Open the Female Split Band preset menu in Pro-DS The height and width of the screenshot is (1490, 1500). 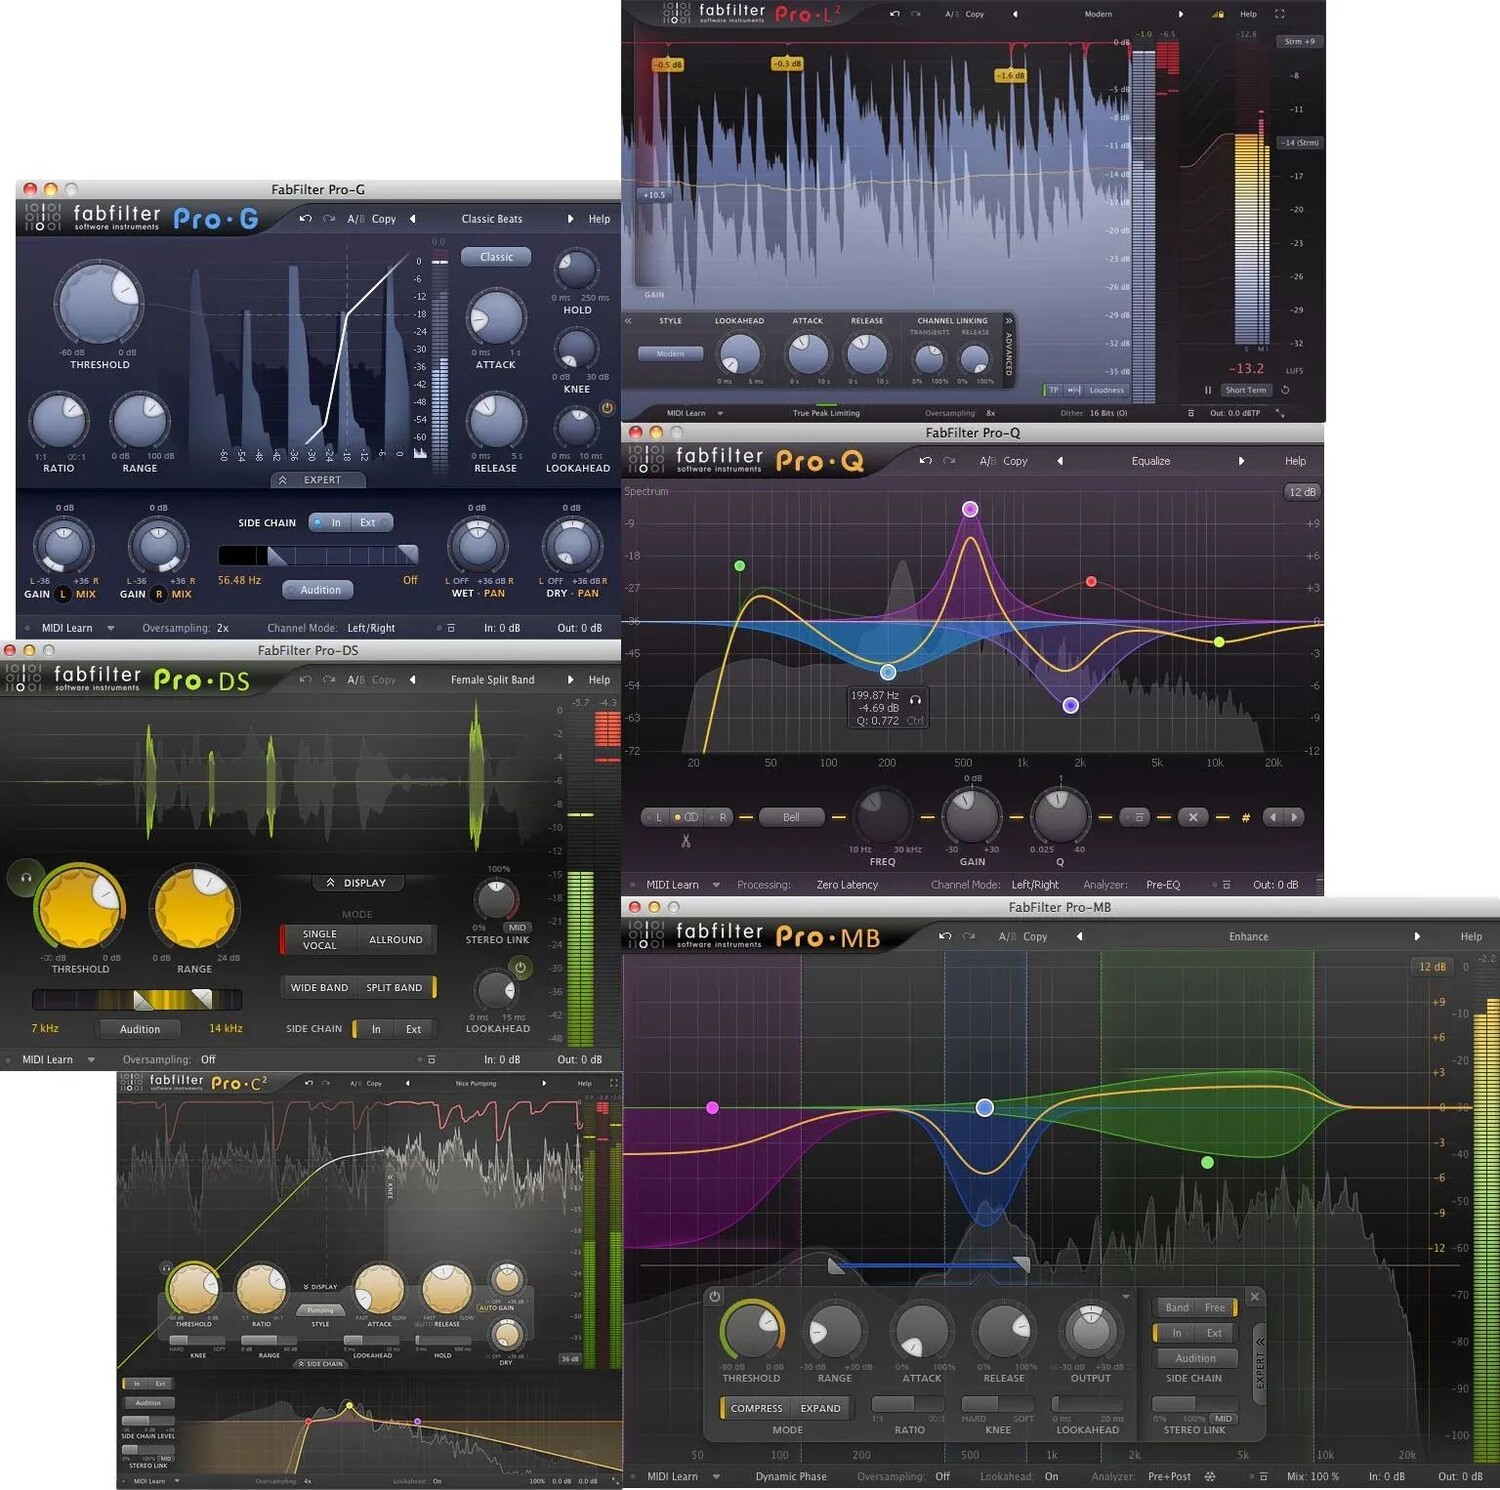coord(492,680)
